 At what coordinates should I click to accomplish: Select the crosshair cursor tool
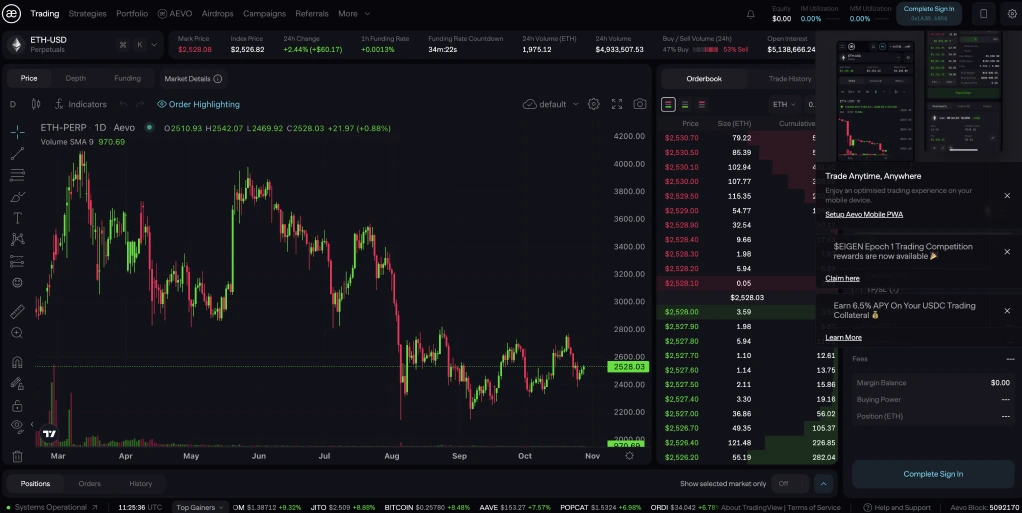pyautogui.click(x=18, y=132)
